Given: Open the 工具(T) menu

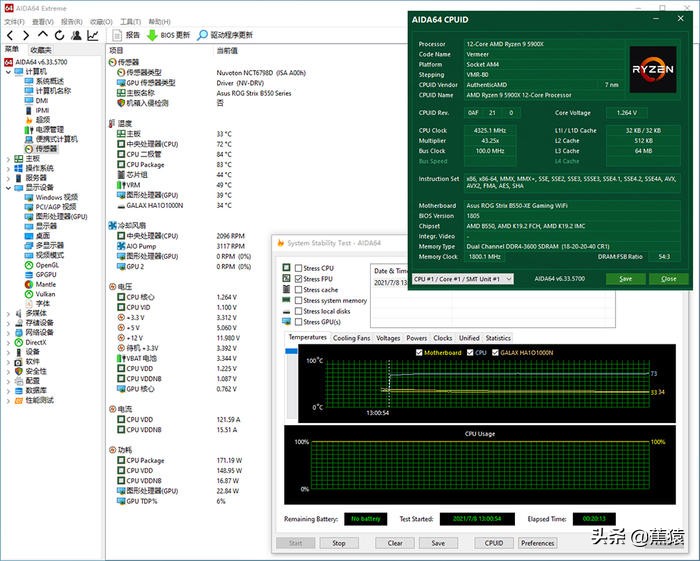Looking at the screenshot, I should coord(130,20).
